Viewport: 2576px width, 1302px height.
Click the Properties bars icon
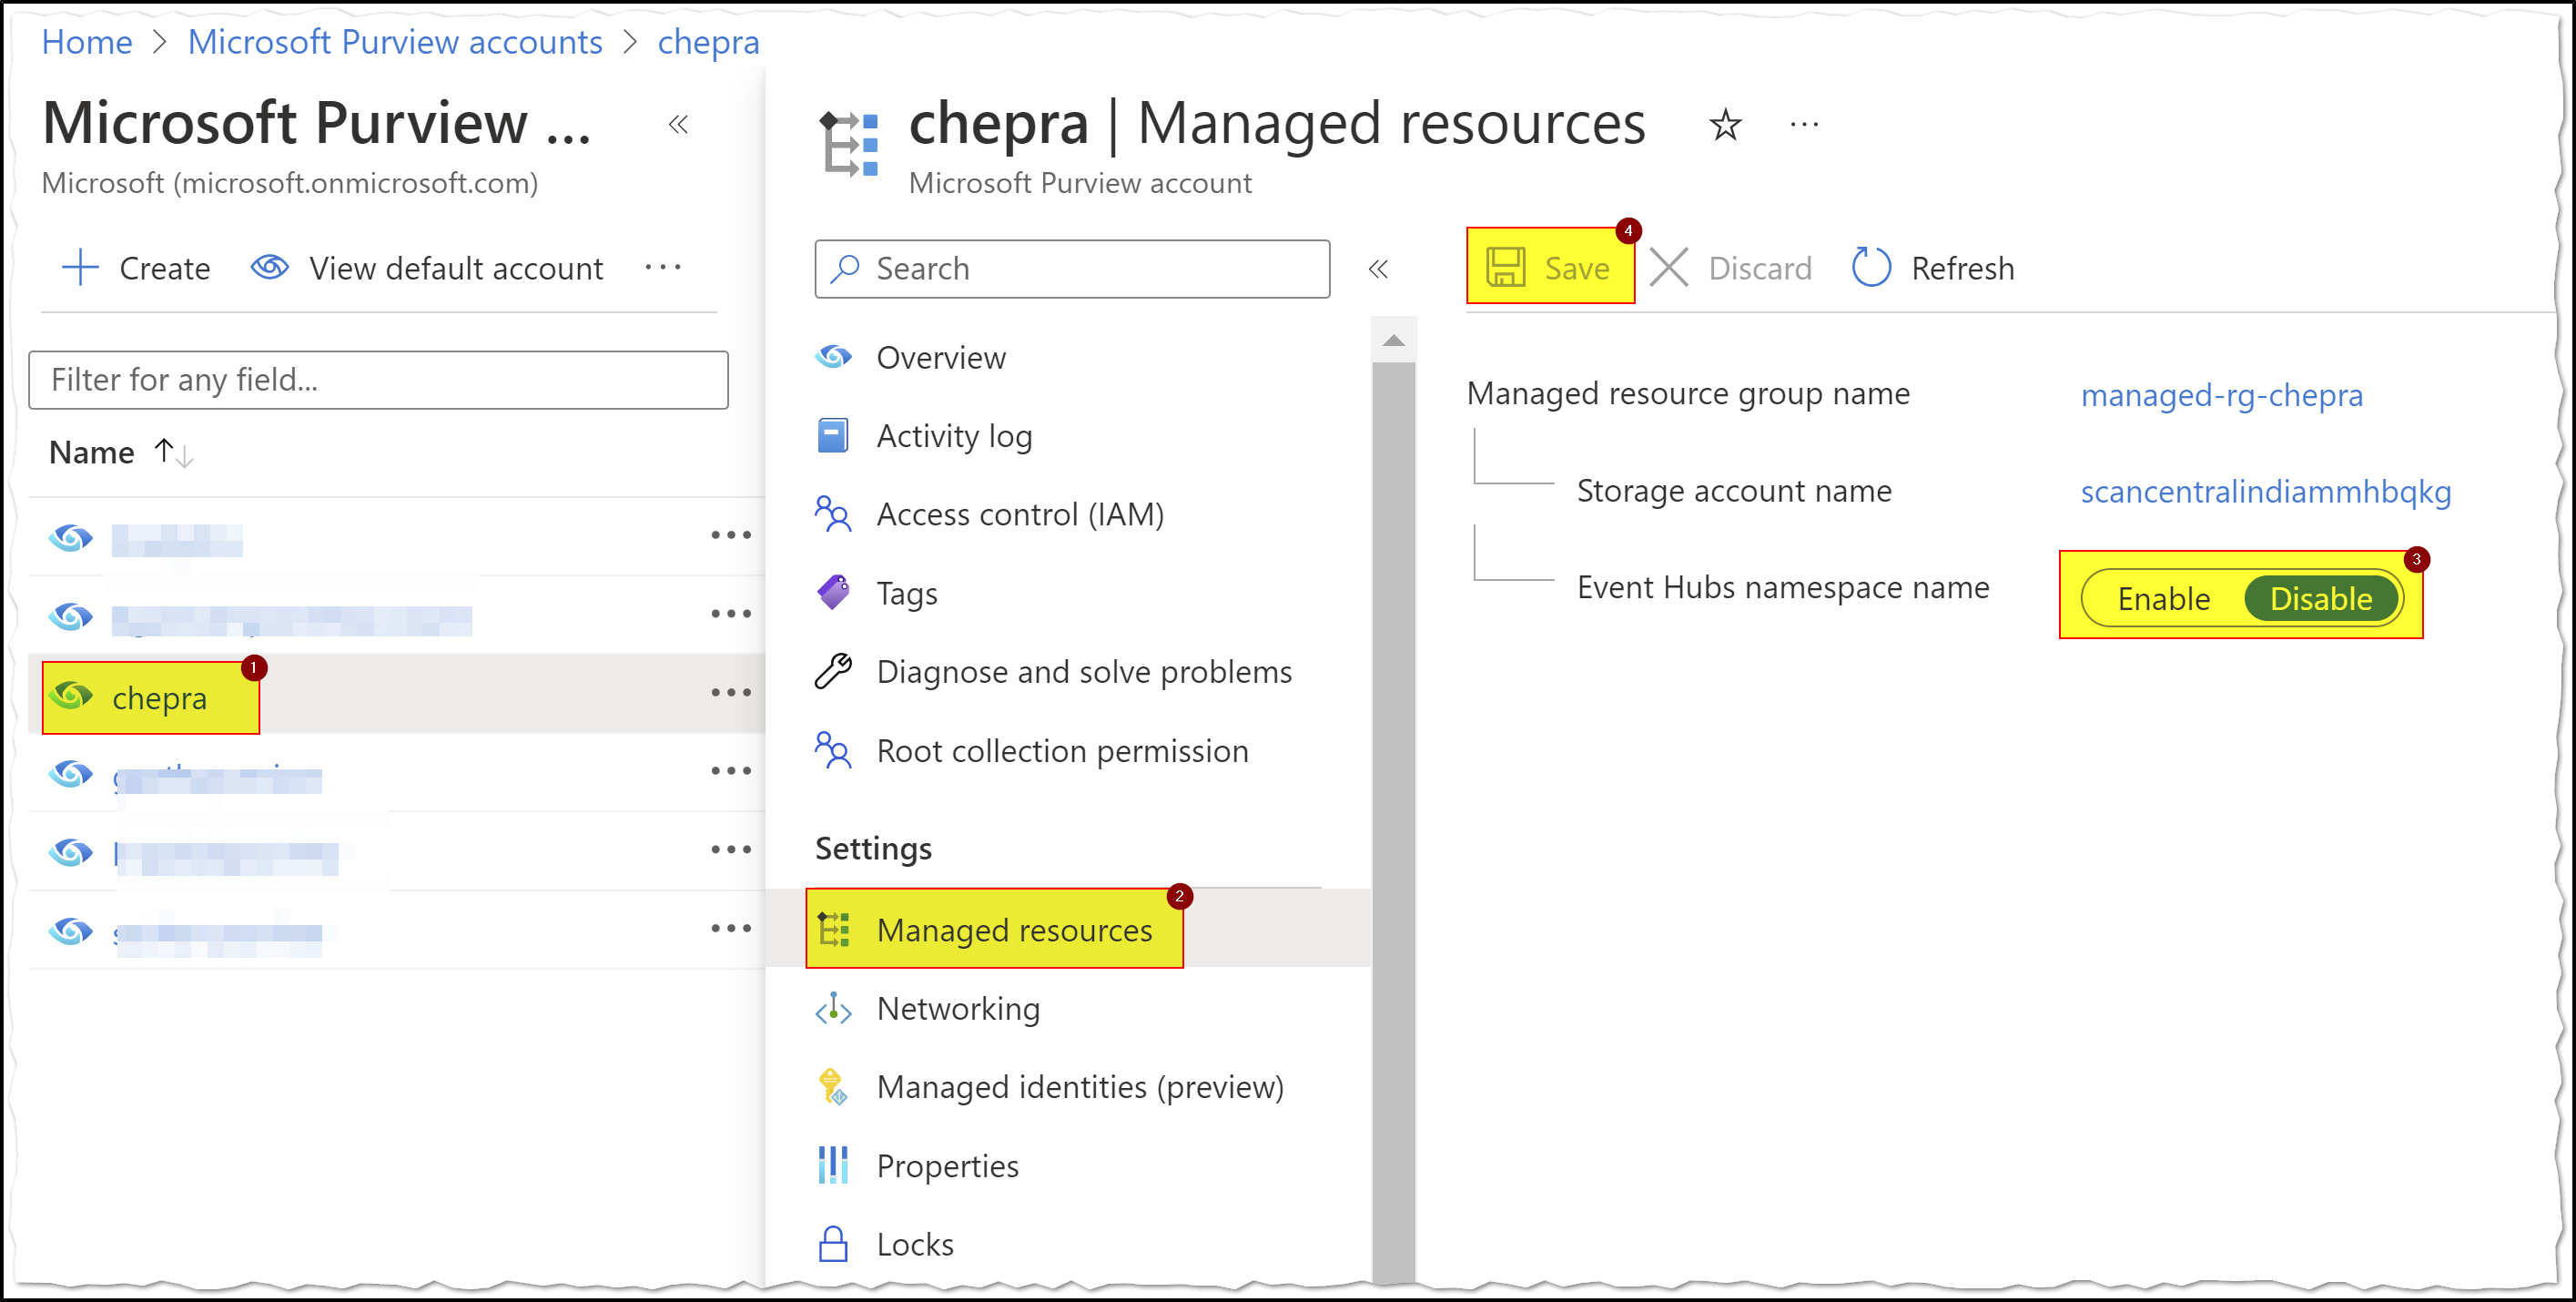click(833, 1166)
